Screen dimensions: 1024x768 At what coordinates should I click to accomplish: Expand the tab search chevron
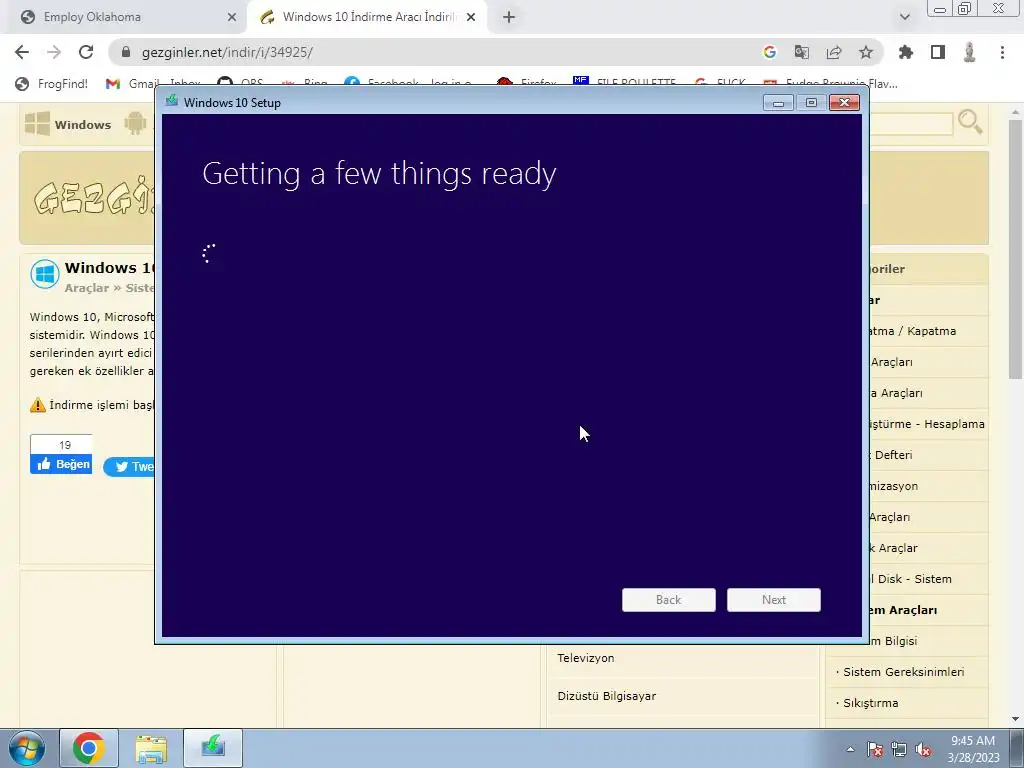coord(904,17)
